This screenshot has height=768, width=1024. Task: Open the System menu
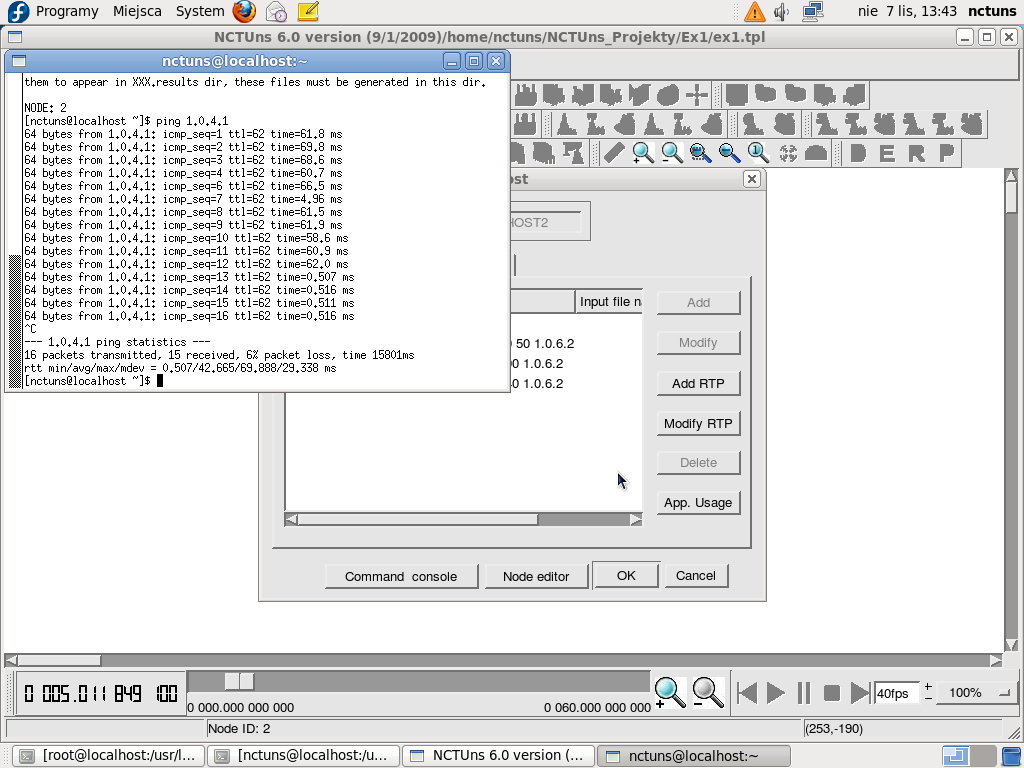(200, 11)
